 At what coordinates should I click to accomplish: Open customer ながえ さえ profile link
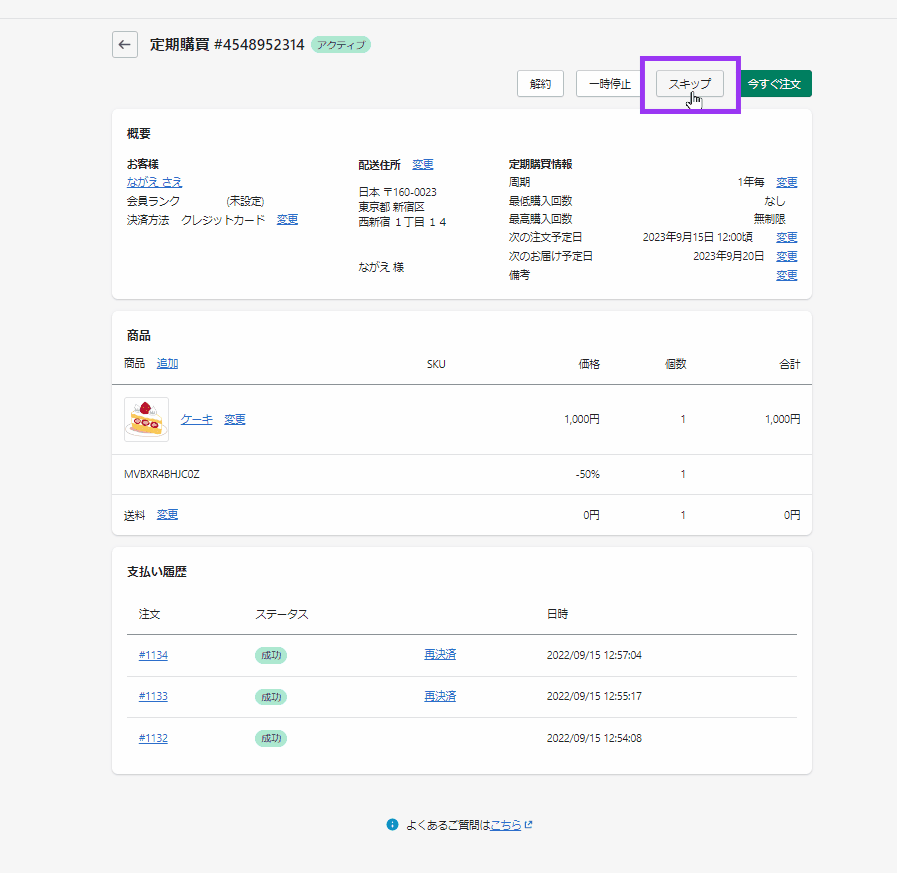point(154,182)
